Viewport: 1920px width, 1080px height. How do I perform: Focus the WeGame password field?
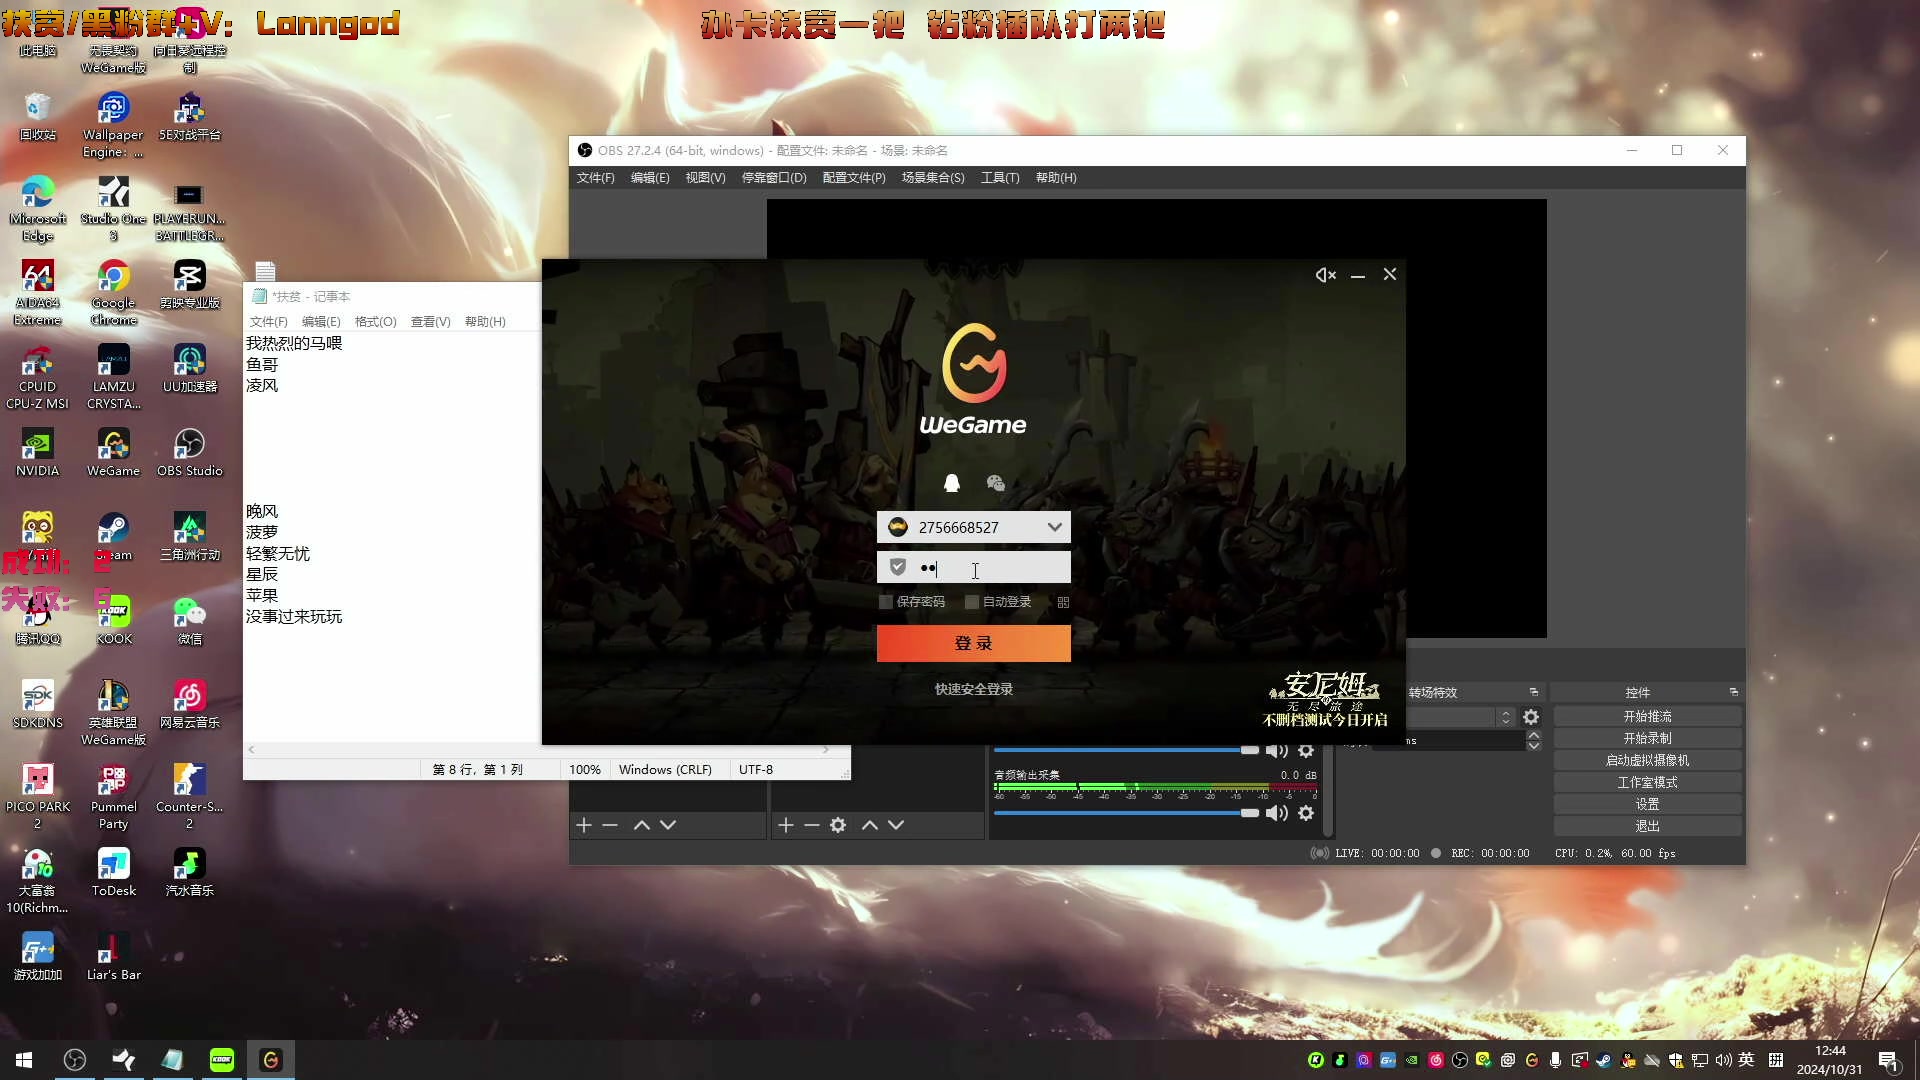[973, 567]
